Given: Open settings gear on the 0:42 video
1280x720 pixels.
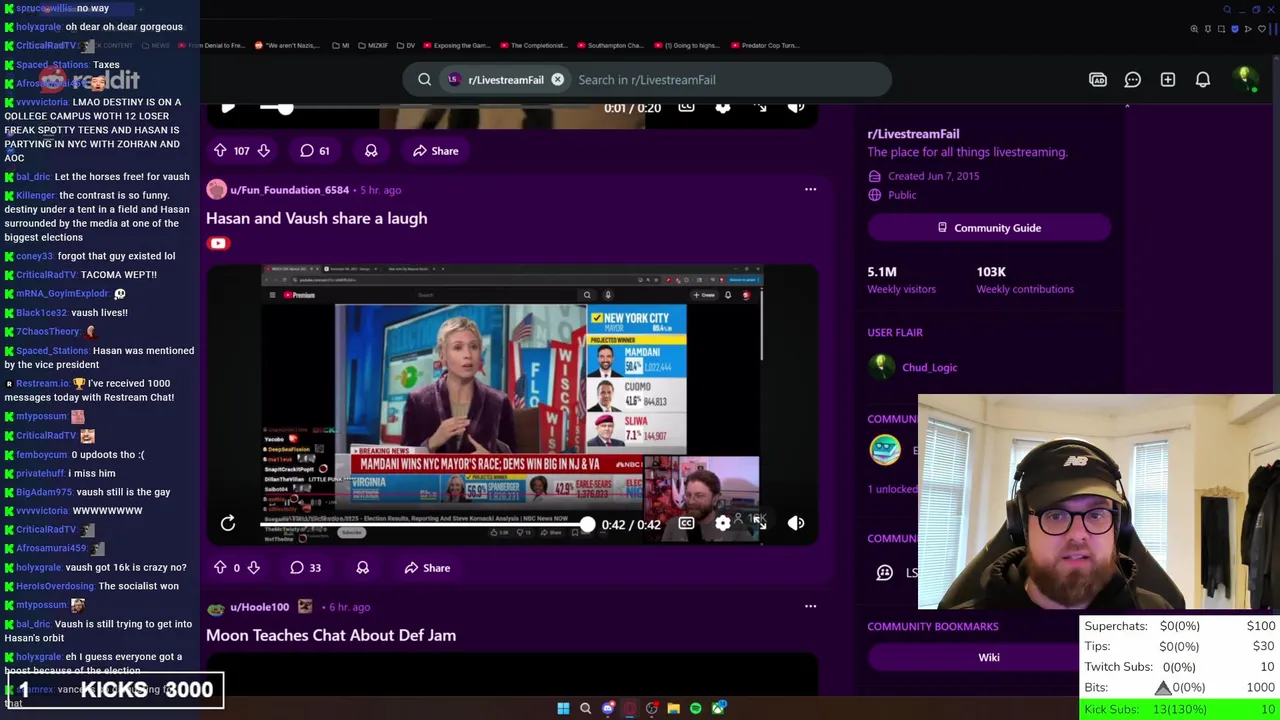Looking at the screenshot, I should click(x=722, y=524).
